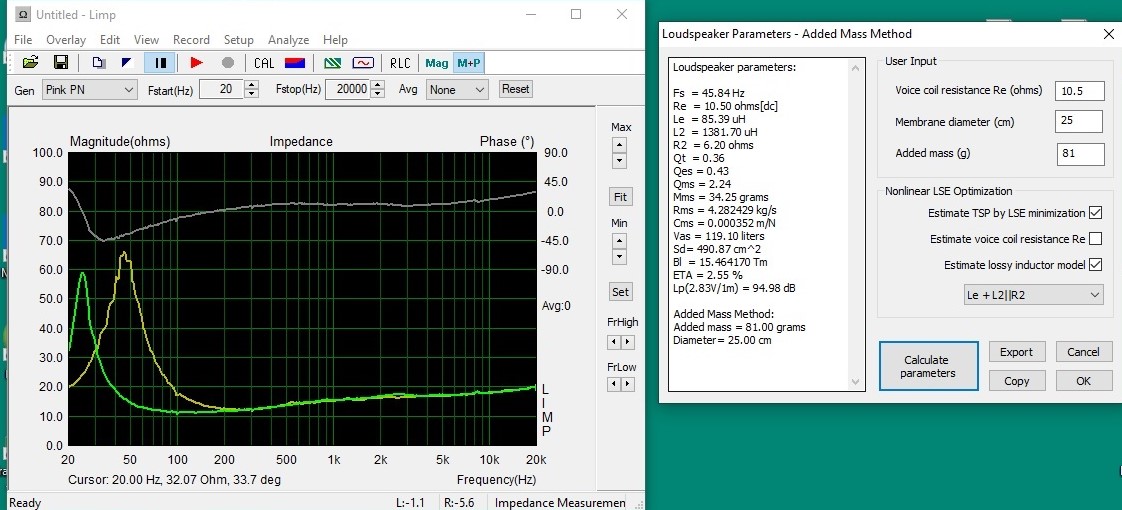Increase Fstop with the up arrow
The width and height of the screenshot is (1122, 510).
point(378,85)
